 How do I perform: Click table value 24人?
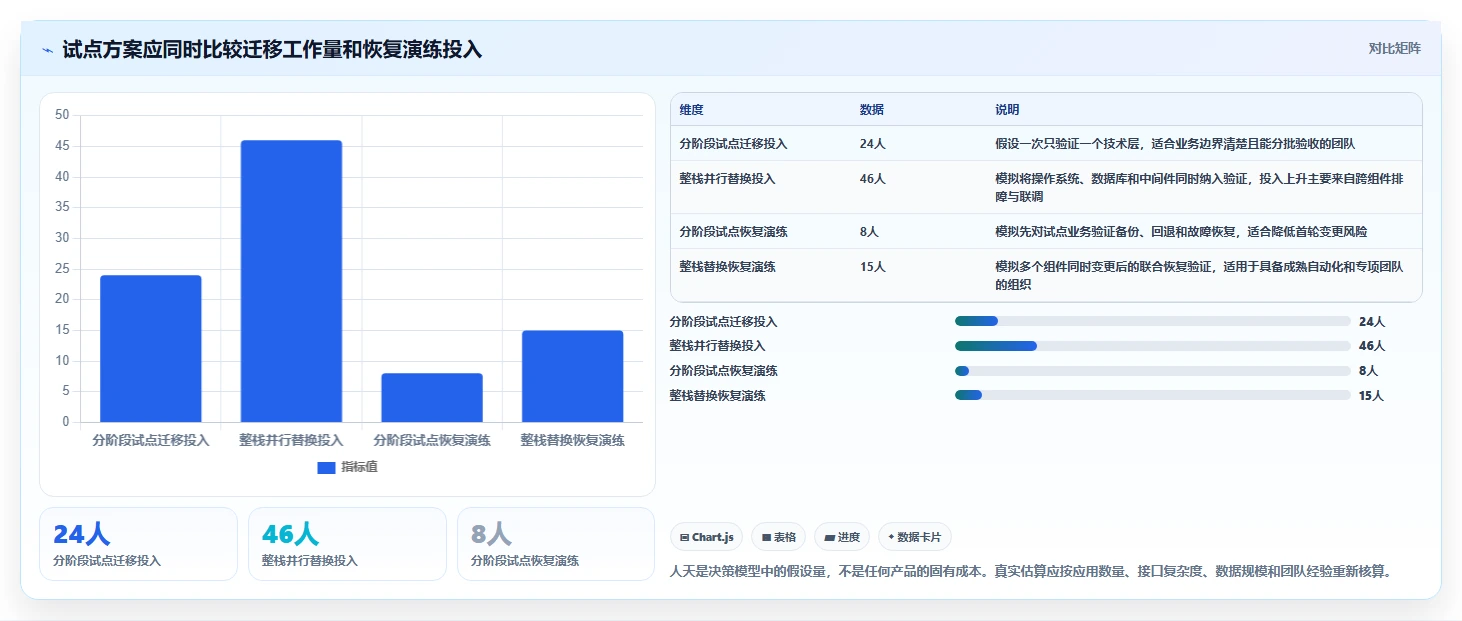[872, 144]
